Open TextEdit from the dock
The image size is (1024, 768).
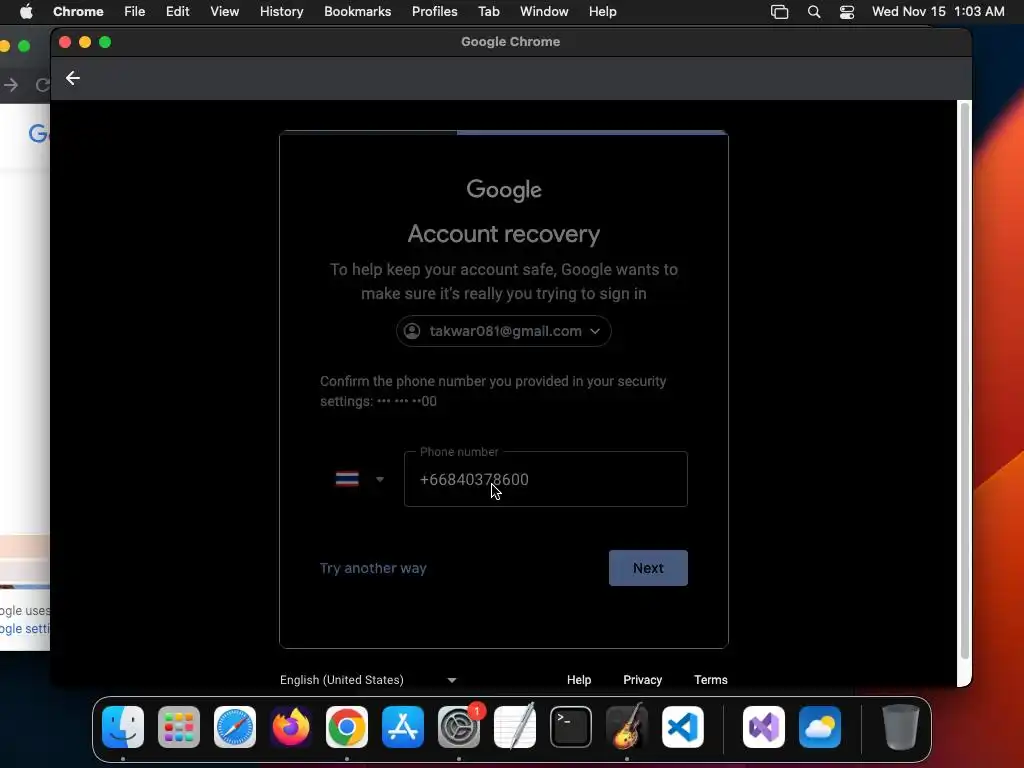pyautogui.click(x=515, y=727)
